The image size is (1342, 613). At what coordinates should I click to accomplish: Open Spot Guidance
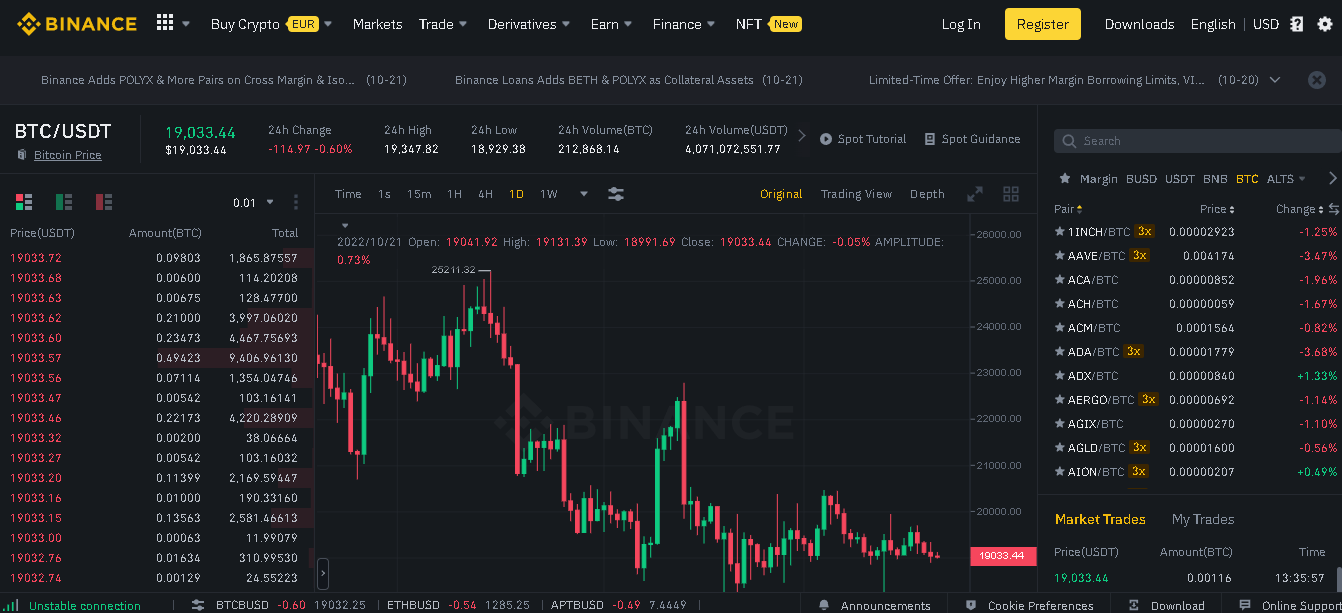coord(972,139)
